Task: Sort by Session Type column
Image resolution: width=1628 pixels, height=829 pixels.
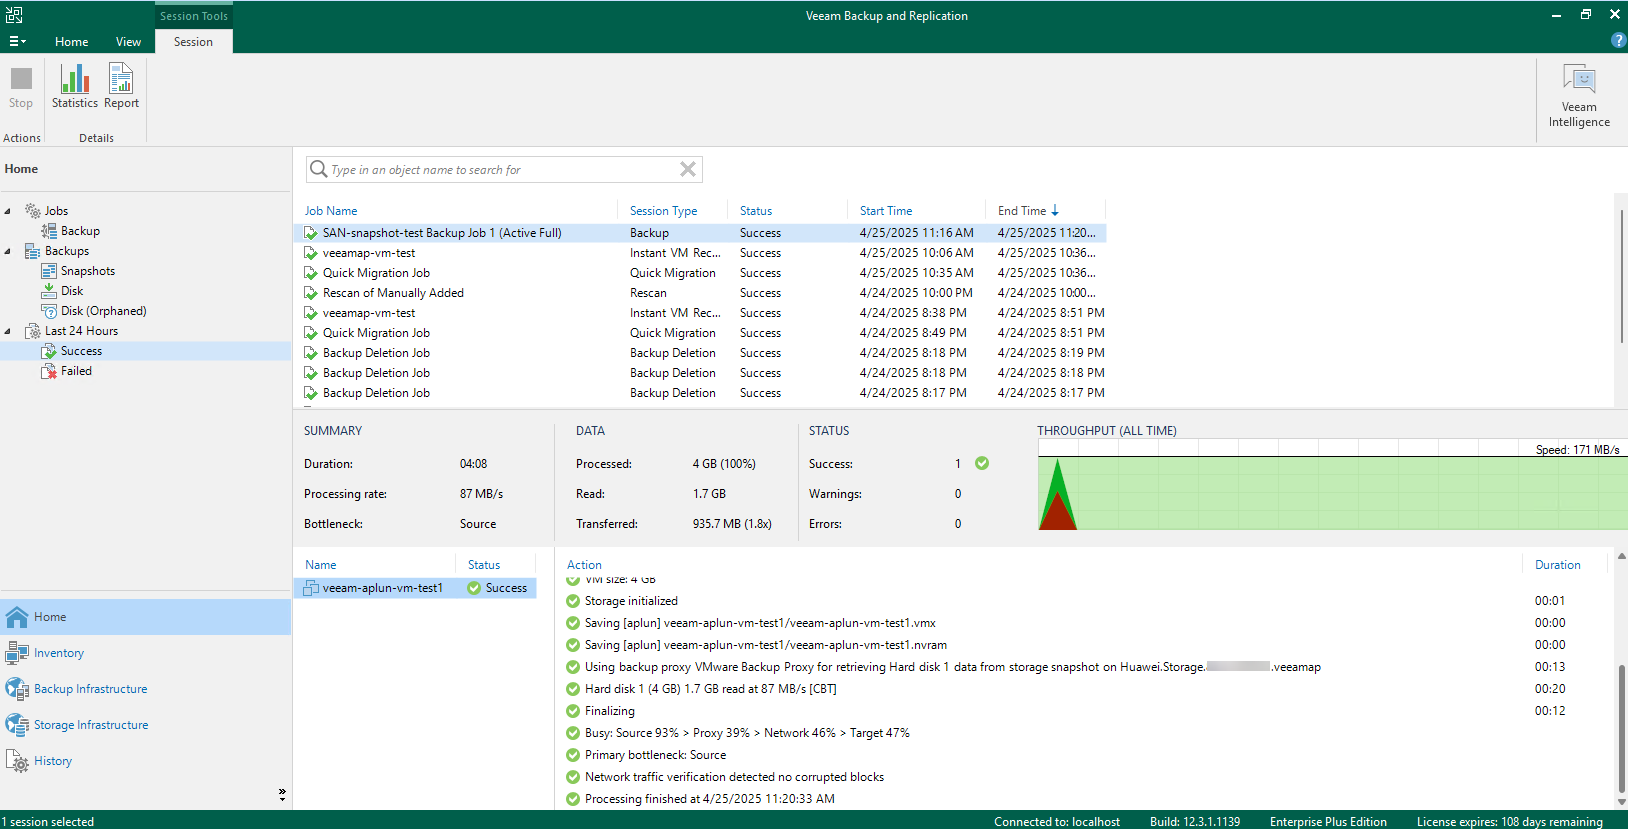Action: coord(663,211)
